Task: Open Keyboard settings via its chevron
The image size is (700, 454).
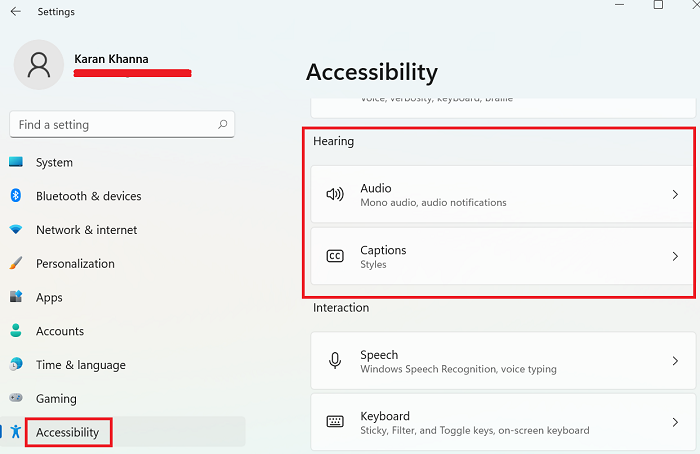Action: click(675, 422)
